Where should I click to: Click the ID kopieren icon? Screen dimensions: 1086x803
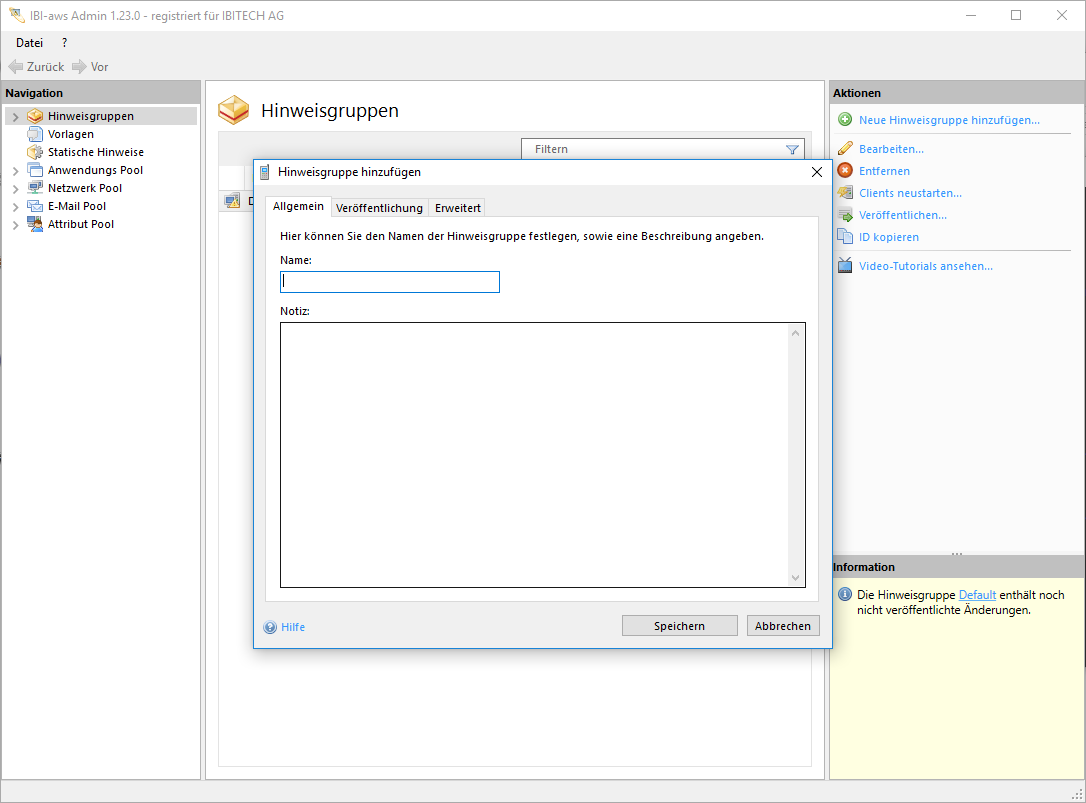coord(845,237)
